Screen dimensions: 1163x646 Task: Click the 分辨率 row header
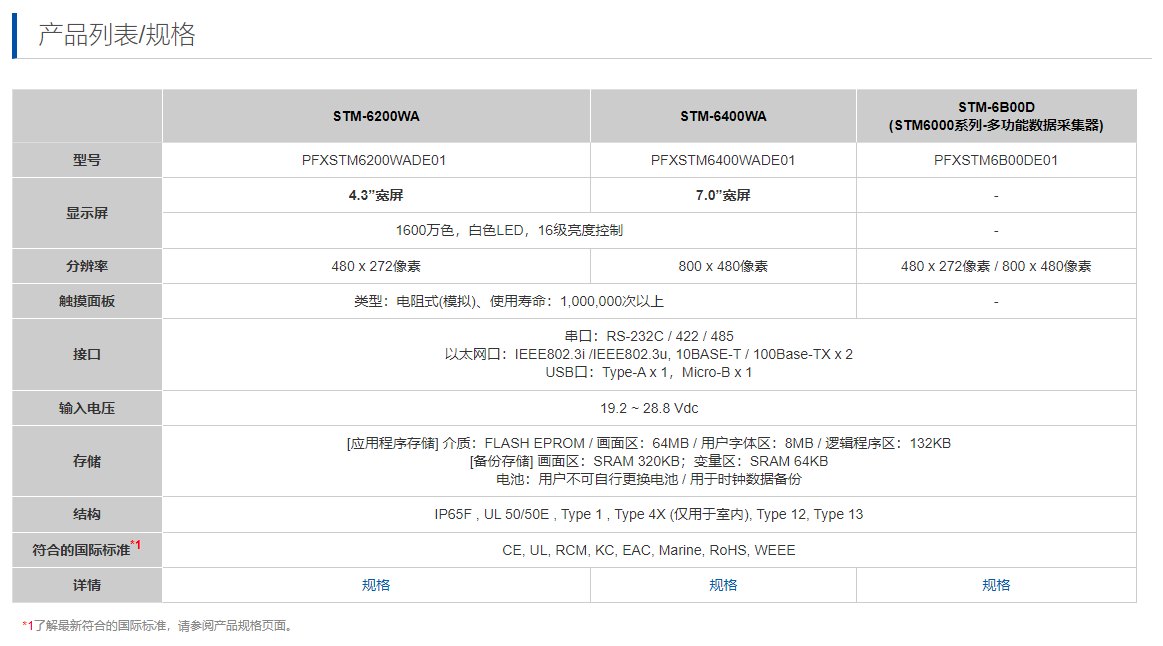tap(87, 266)
